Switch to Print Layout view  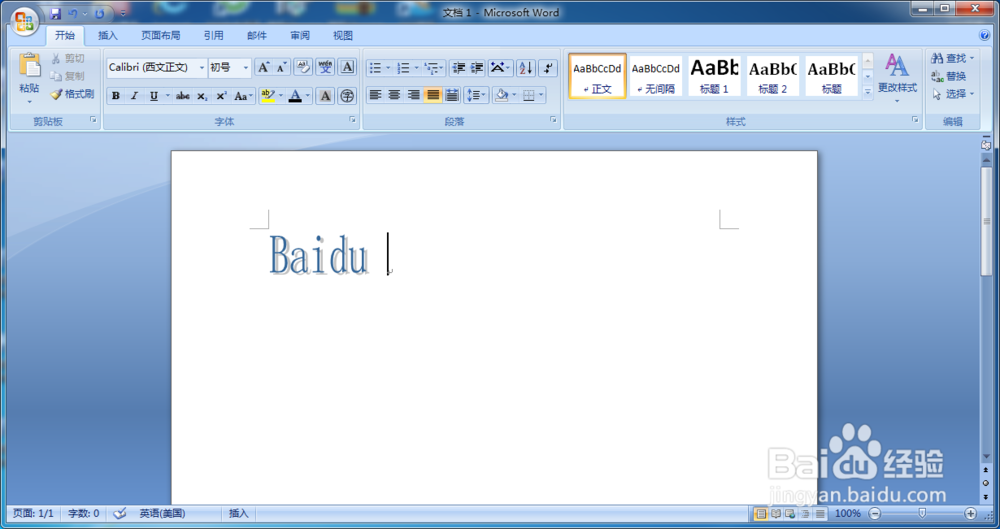(760, 514)
